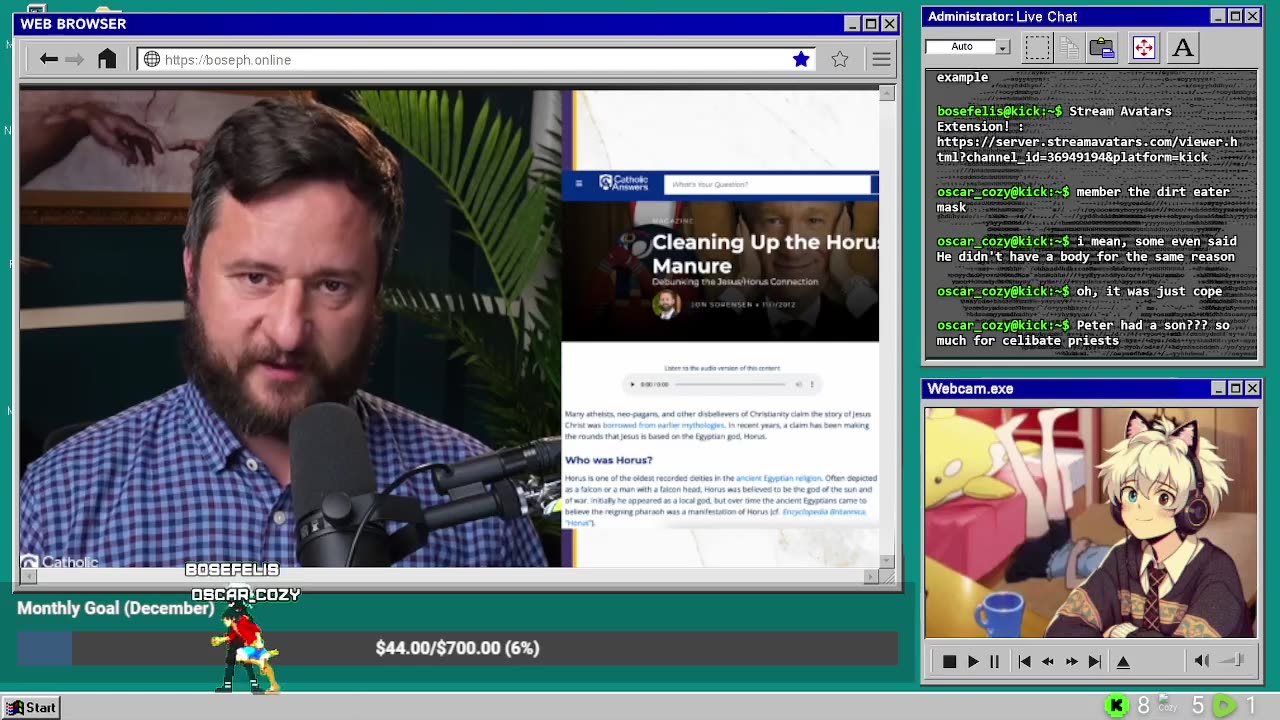Minimize the Live Chat window
Image resolution: width=1280 pixels, height=720 pixels.
[1218, 16]
